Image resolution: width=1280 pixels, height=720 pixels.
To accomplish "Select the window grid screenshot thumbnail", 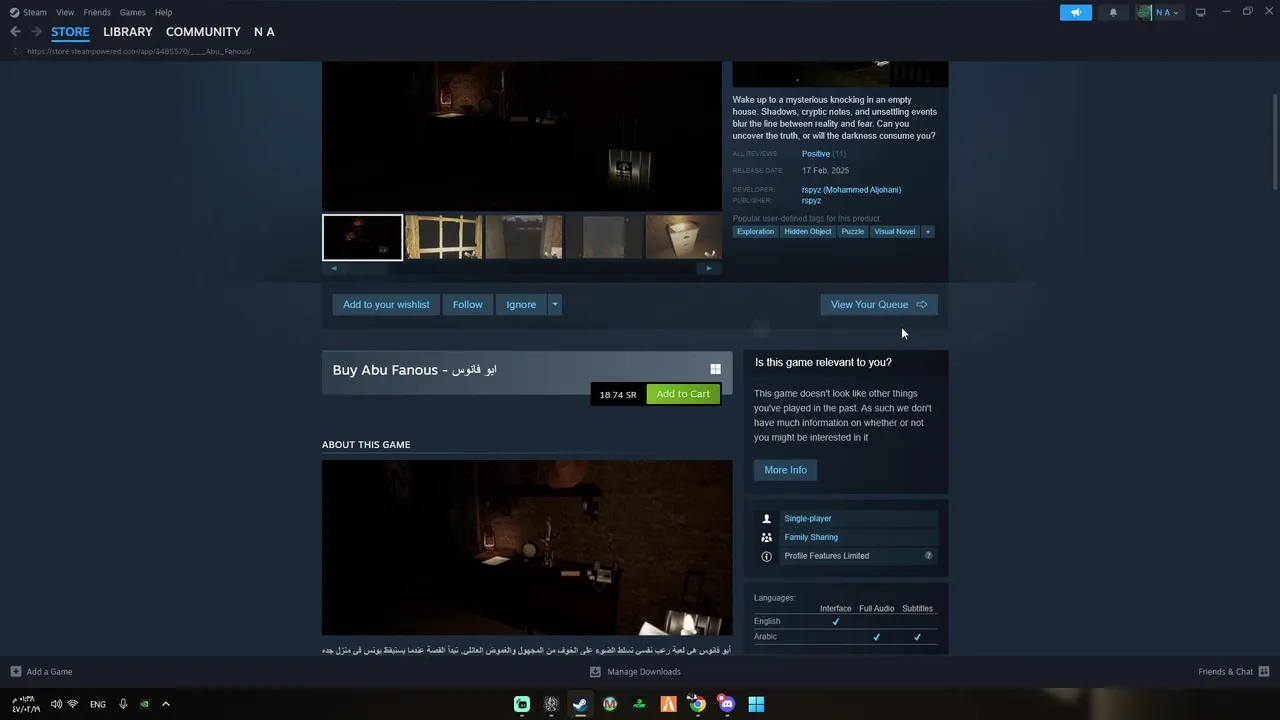I will pyautogui.click(x=443, y=237).
